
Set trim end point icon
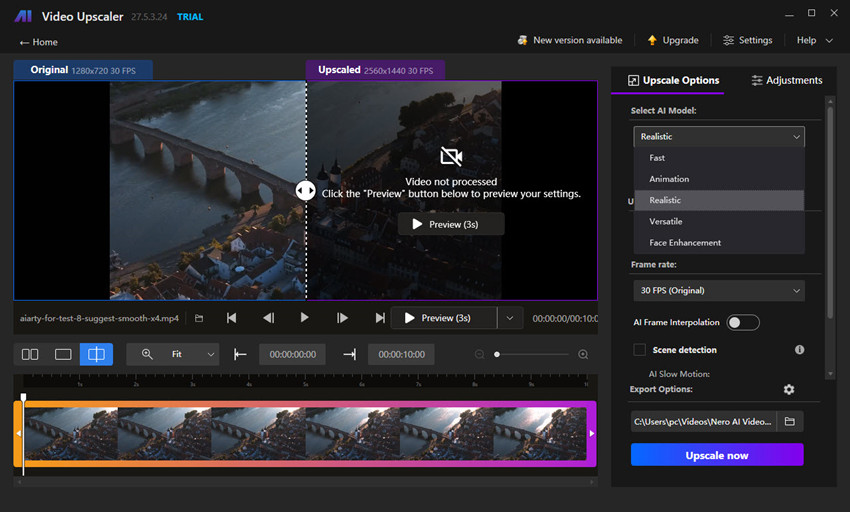350,354
